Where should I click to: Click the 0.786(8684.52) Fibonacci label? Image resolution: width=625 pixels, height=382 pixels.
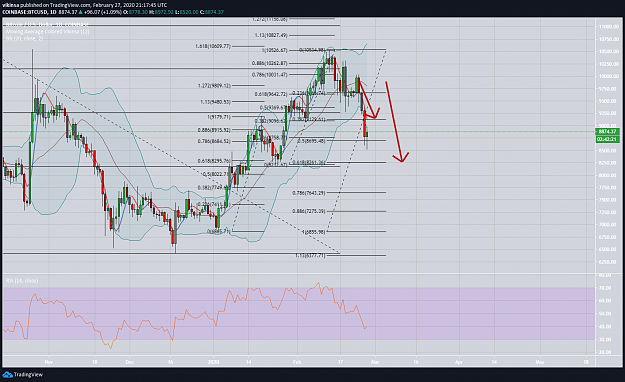[x=214, y=141]
